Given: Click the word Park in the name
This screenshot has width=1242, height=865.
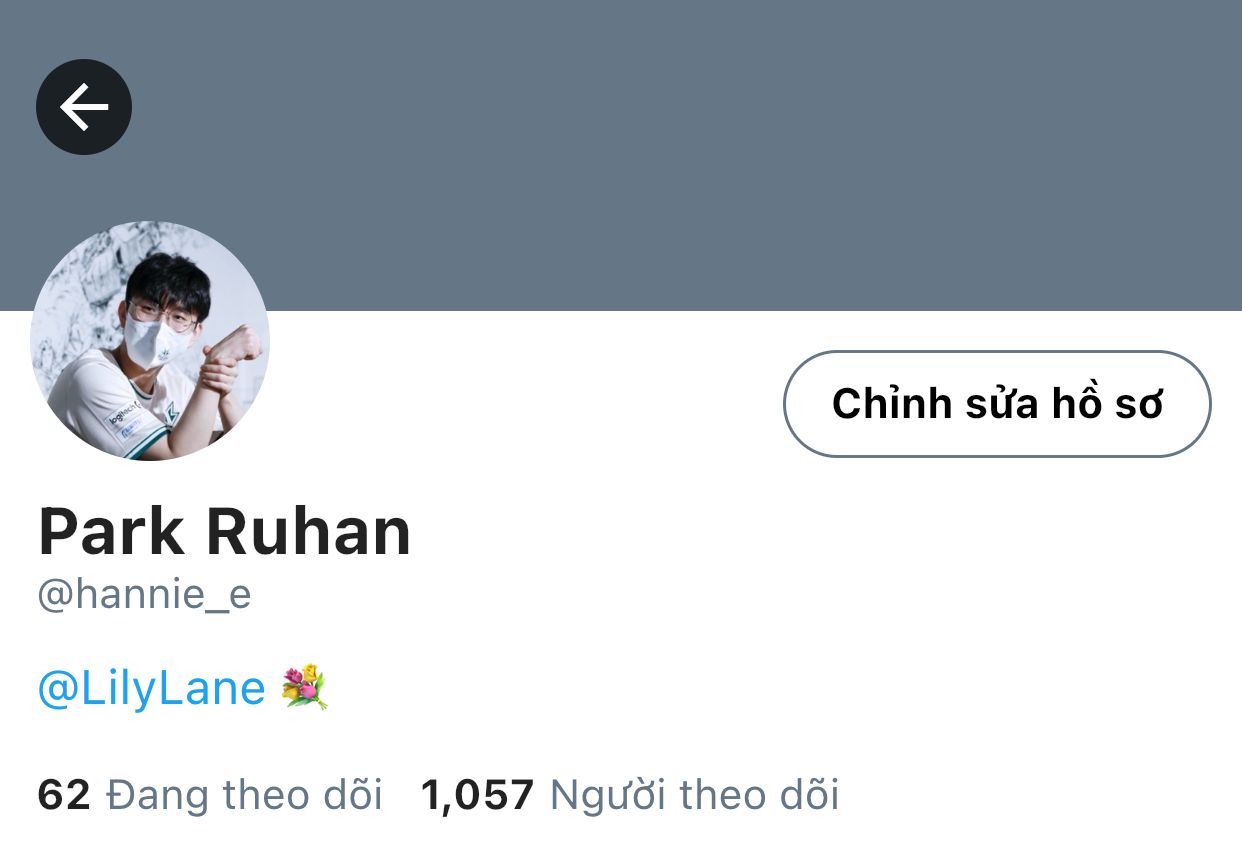Looking at the screenshot, I should point(111,531).
